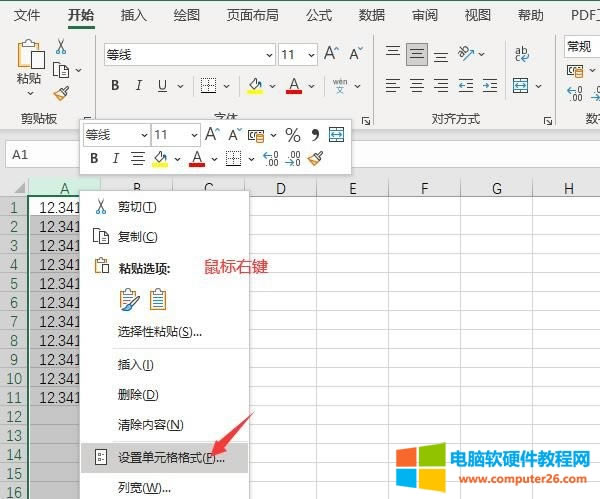This screenshot has height=499, width=600.
Task: Open the ribbon font size dropdown
Action: click(312, 55)
